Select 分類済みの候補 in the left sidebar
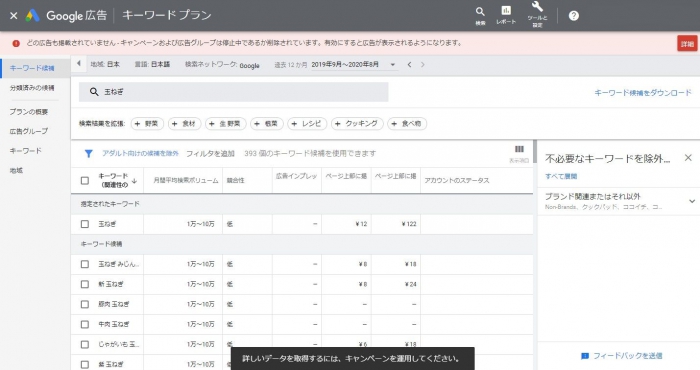Screen dimensions: 700x370 32,88
